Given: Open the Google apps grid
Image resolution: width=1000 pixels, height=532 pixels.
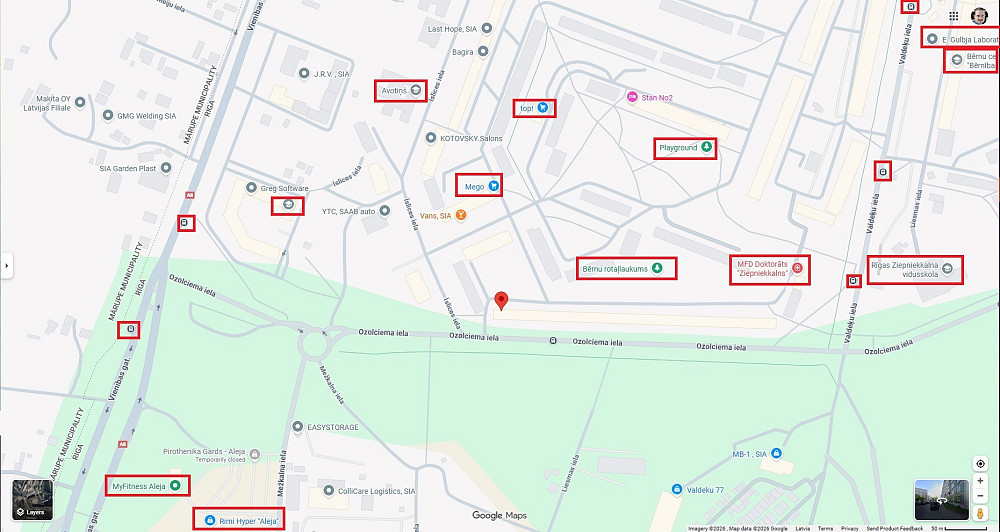Looking at the screenshot, I should (953, 16).
